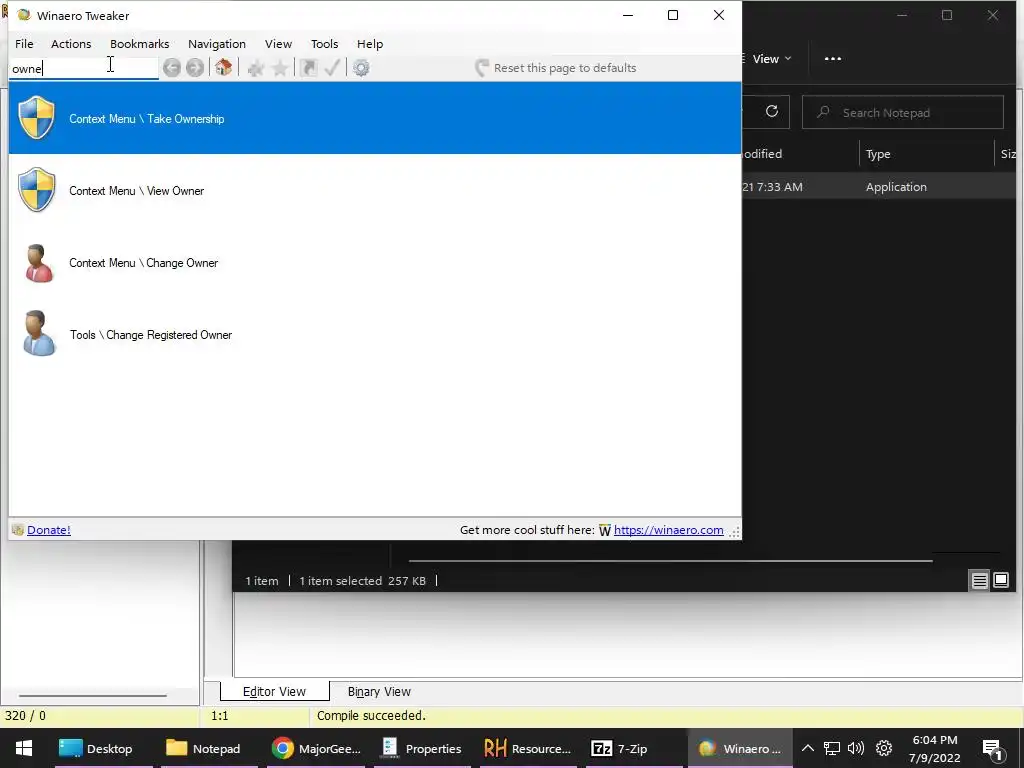1024x768 pixels.
Task: Open the File menu
Action: point(24,44)
